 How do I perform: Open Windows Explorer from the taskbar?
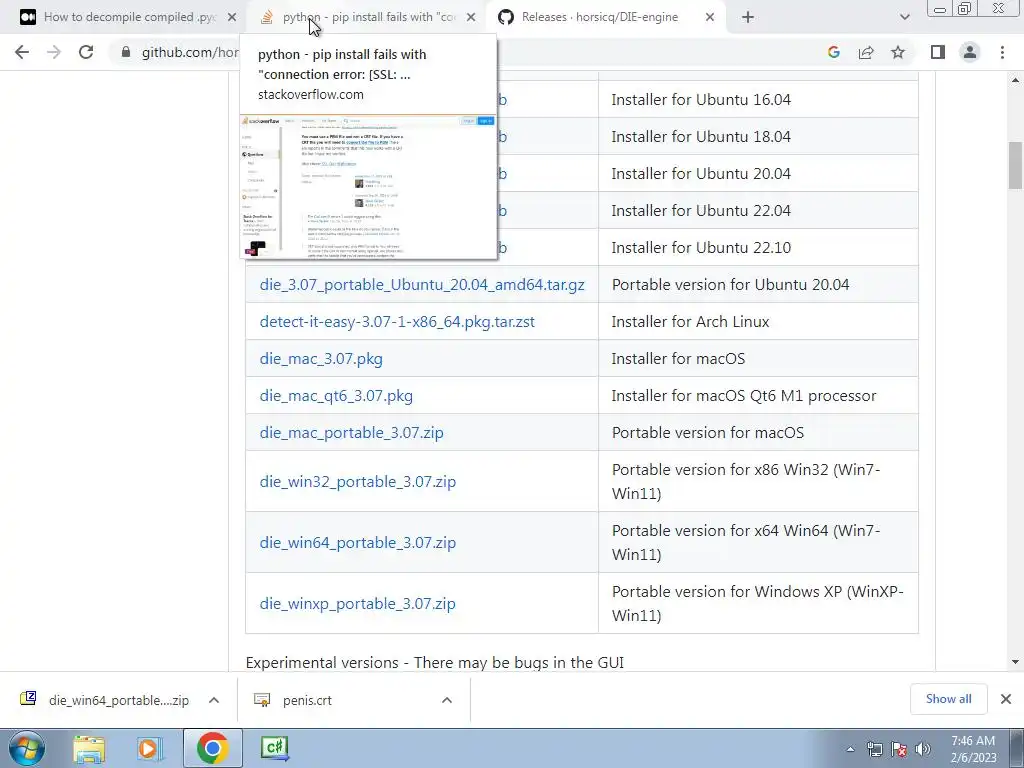[x=89, y=748]
